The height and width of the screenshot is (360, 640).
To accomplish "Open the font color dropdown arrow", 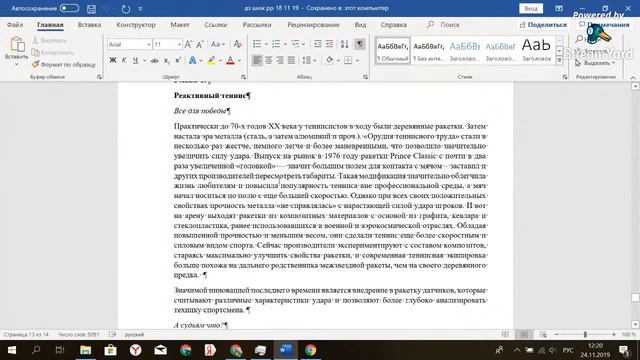I will 240,60.
